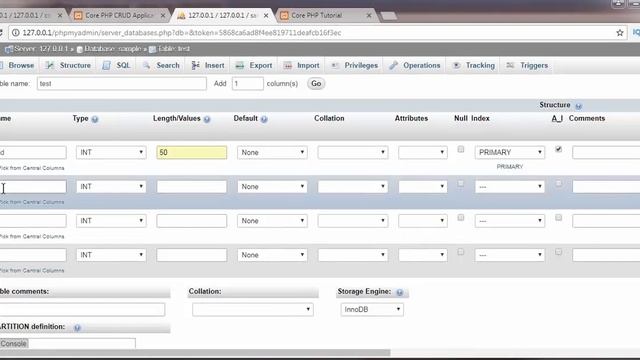Toggle Null checkbox in third row
Image resolution: width=640 pixels, height=360 pixels.
coord(460,218)
